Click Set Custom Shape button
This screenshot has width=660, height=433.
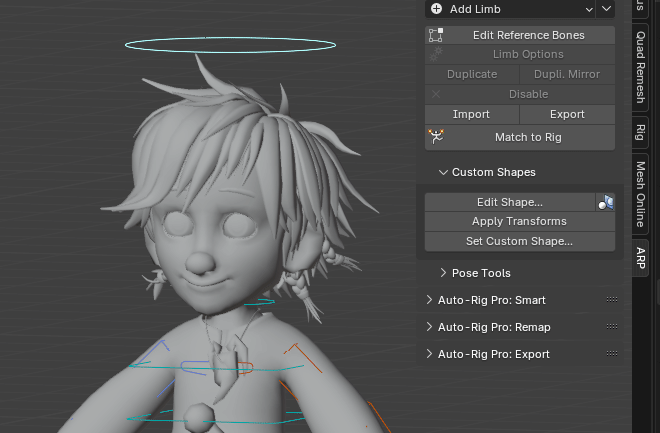click(519, 241)
